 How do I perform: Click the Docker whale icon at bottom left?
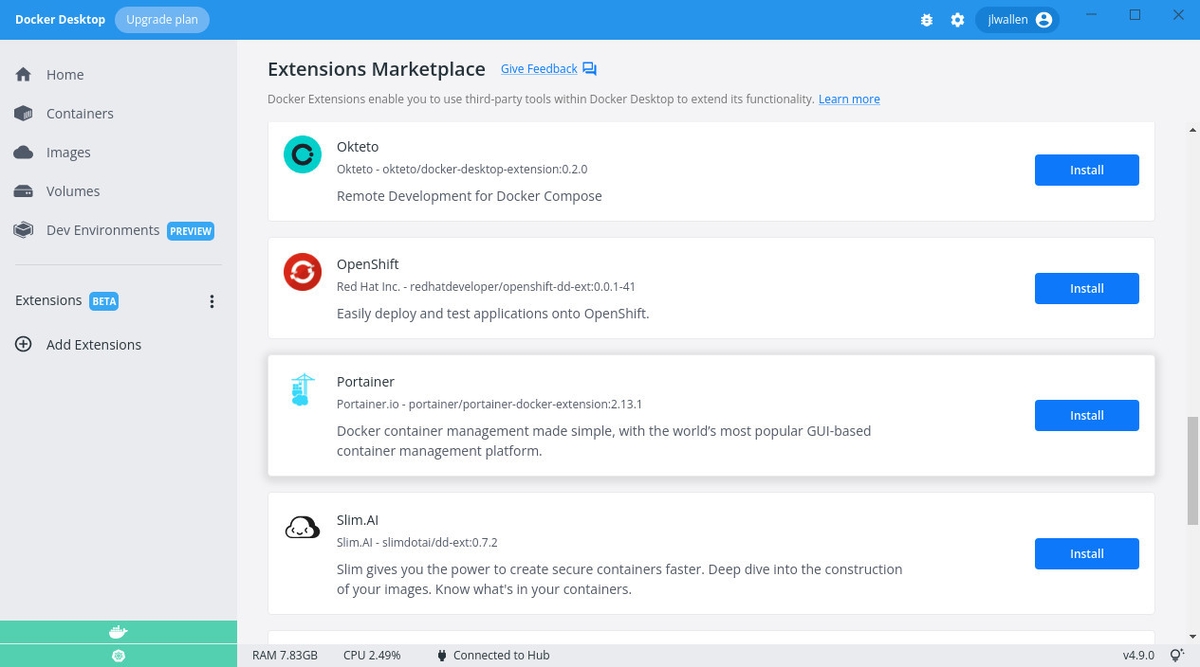(x=118, y=632)
